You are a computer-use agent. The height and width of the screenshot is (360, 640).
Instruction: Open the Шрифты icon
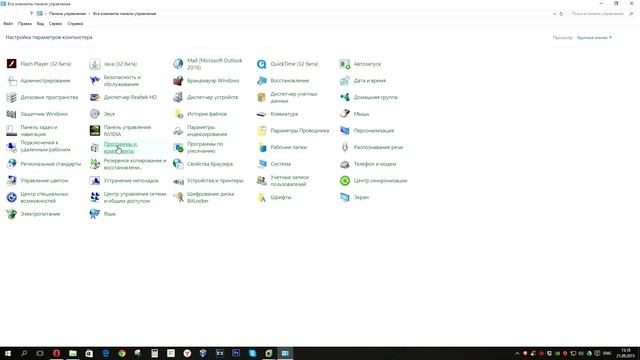coord(261,197)
